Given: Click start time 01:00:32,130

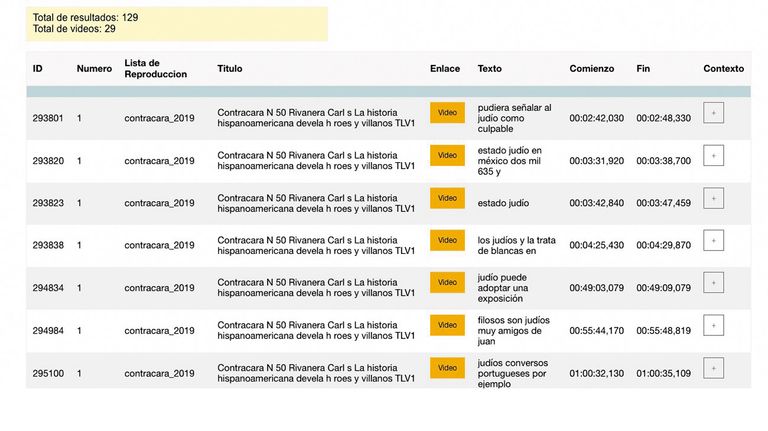Looking at the screenshot, I should tap(597, 373).
